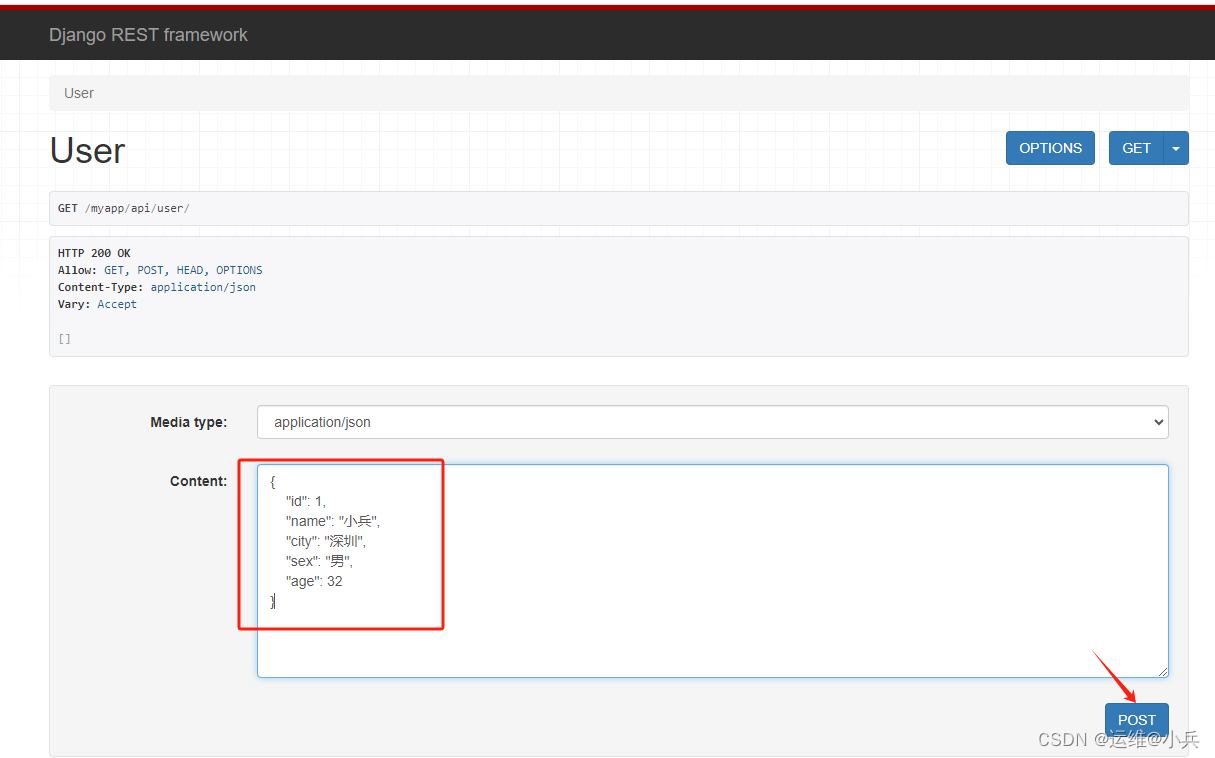The width and height of the screenshot is (1215, 758).
Task: Place cursor on the "sex": "男" line
Action: coord(319,561)
